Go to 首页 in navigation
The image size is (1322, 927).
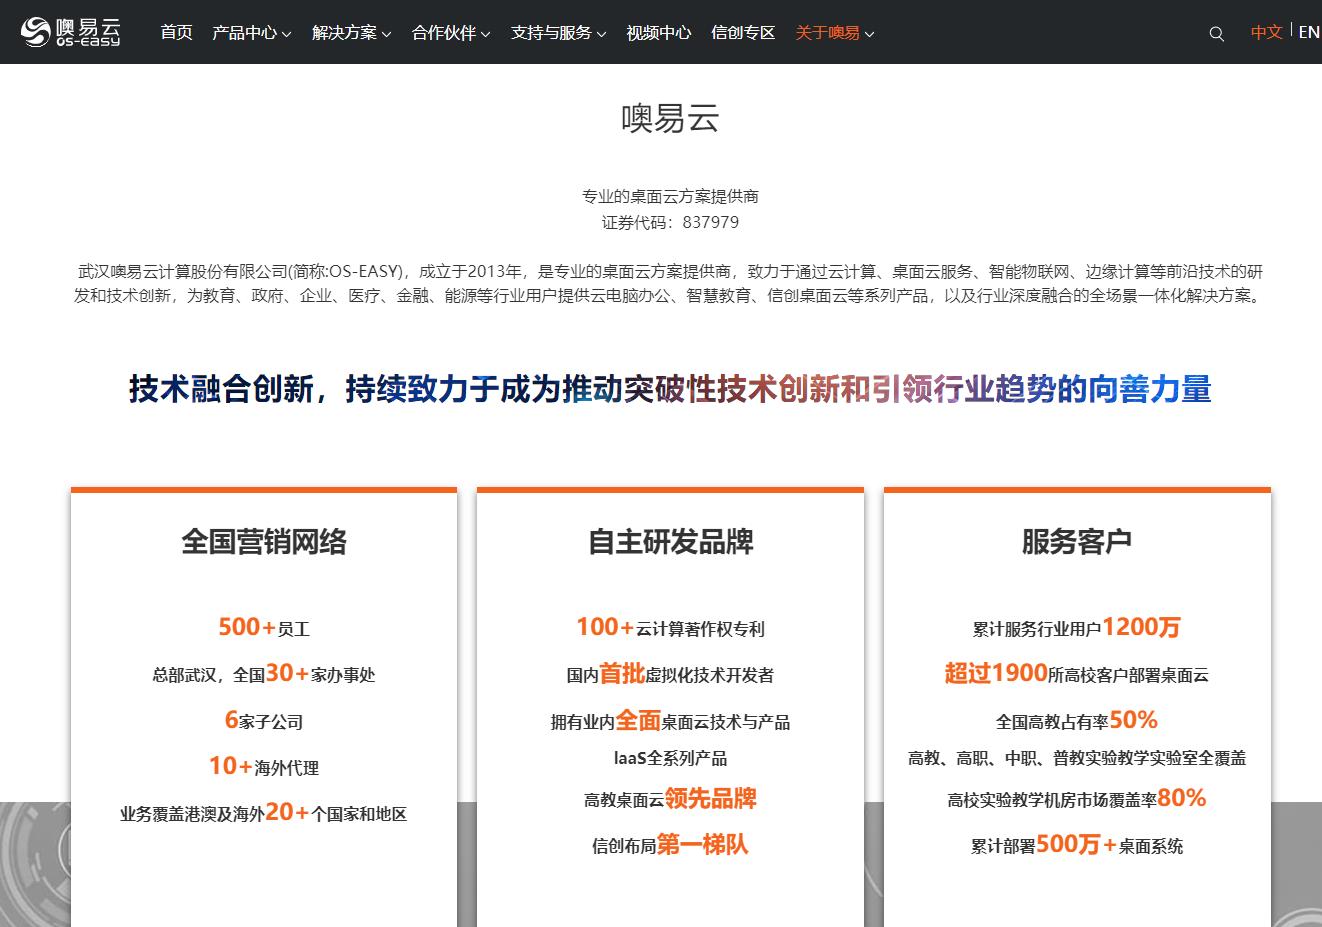pos(176,32)
